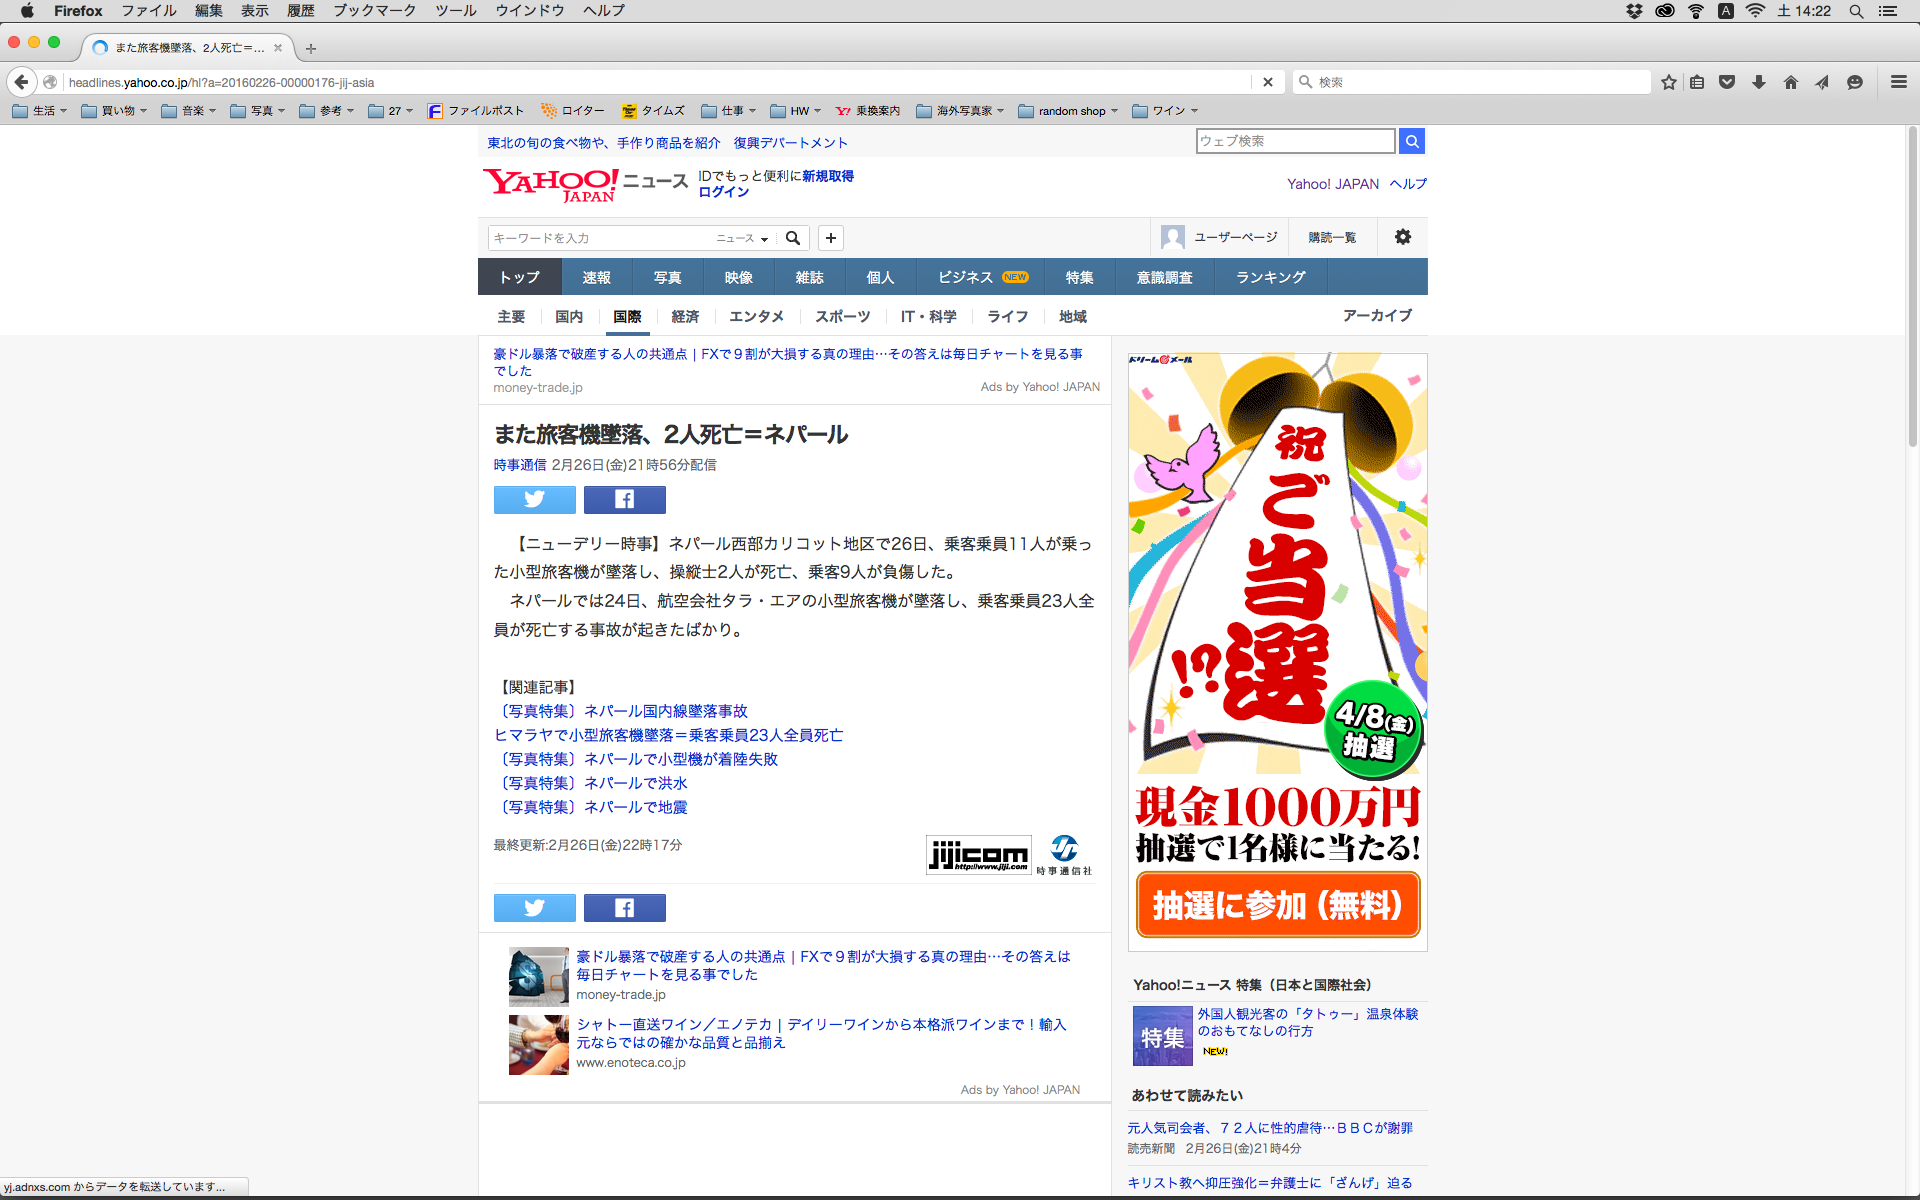
Task: Click the Facebook share button below headline
Action: 624,499
